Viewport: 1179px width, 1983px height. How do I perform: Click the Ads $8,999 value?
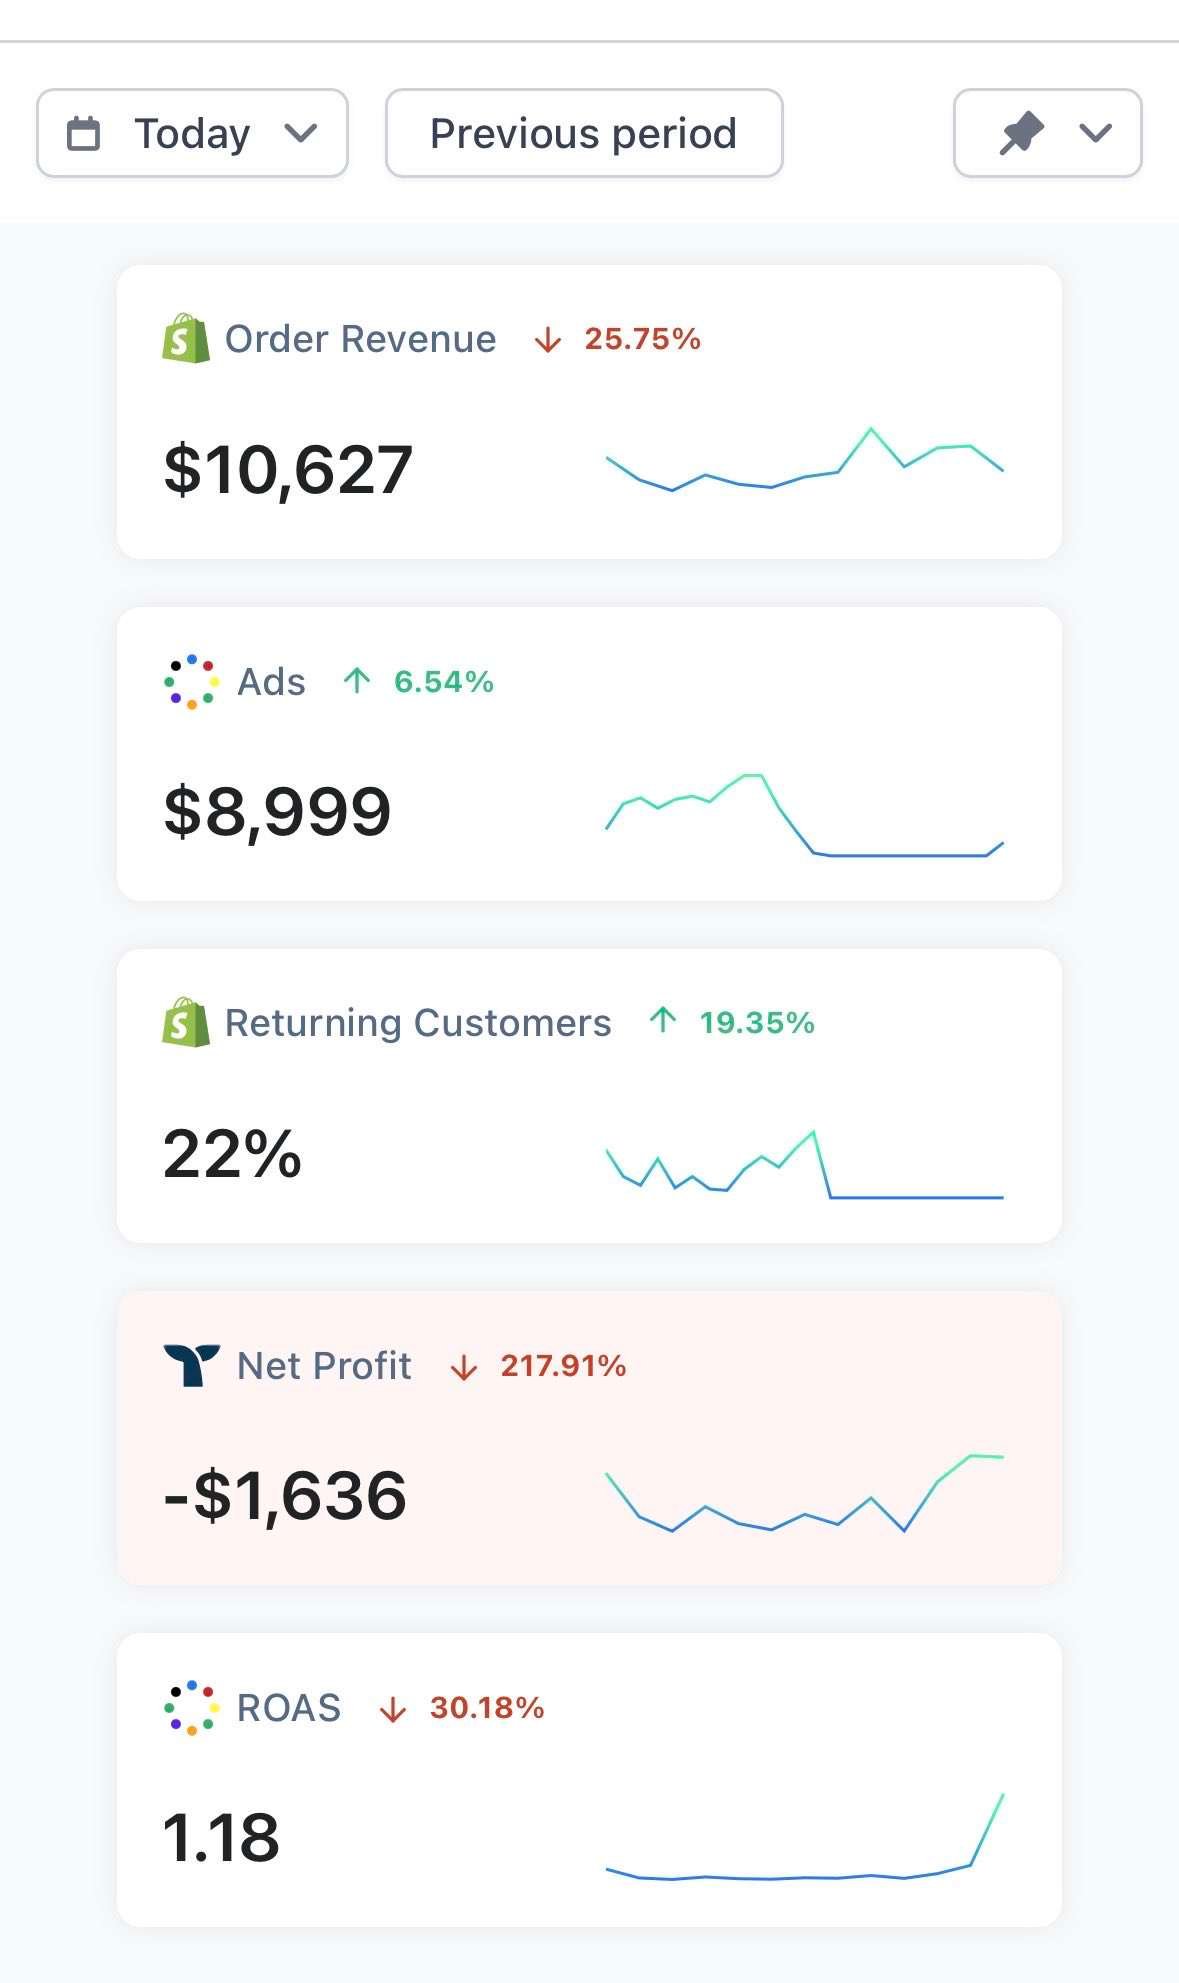coord(277,811)
